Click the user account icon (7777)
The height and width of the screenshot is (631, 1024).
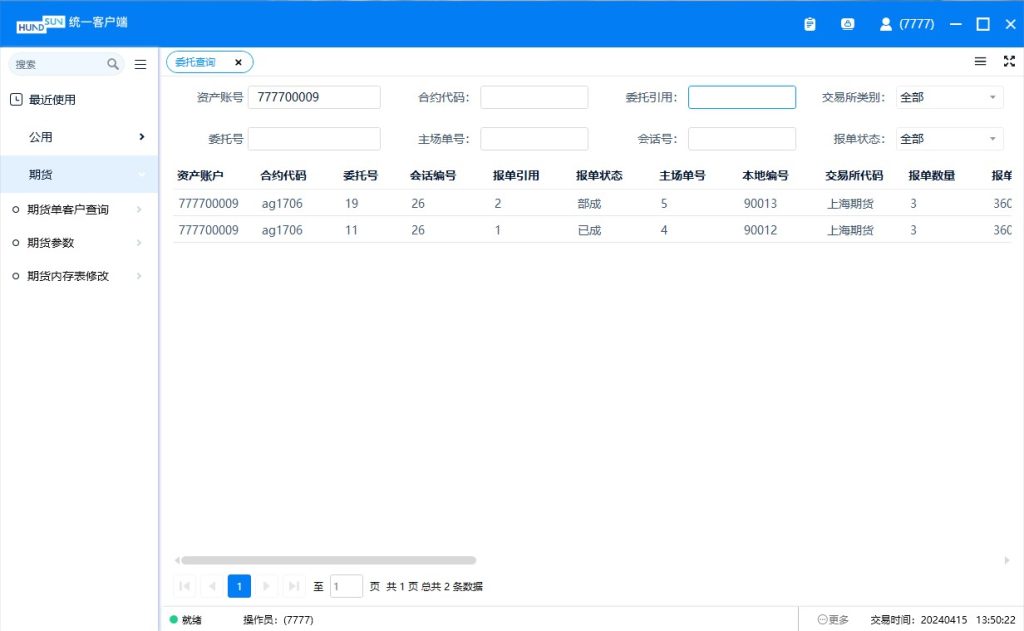click(x=885, y=24)
